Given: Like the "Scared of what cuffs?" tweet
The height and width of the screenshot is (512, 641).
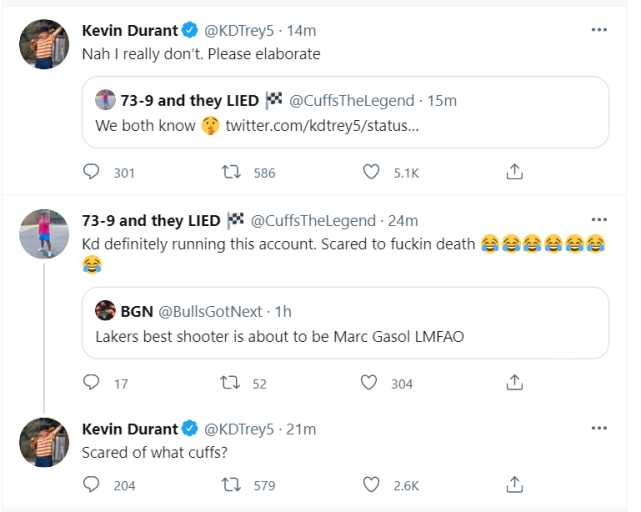Looking at the screenshot, I should [372, 485].
